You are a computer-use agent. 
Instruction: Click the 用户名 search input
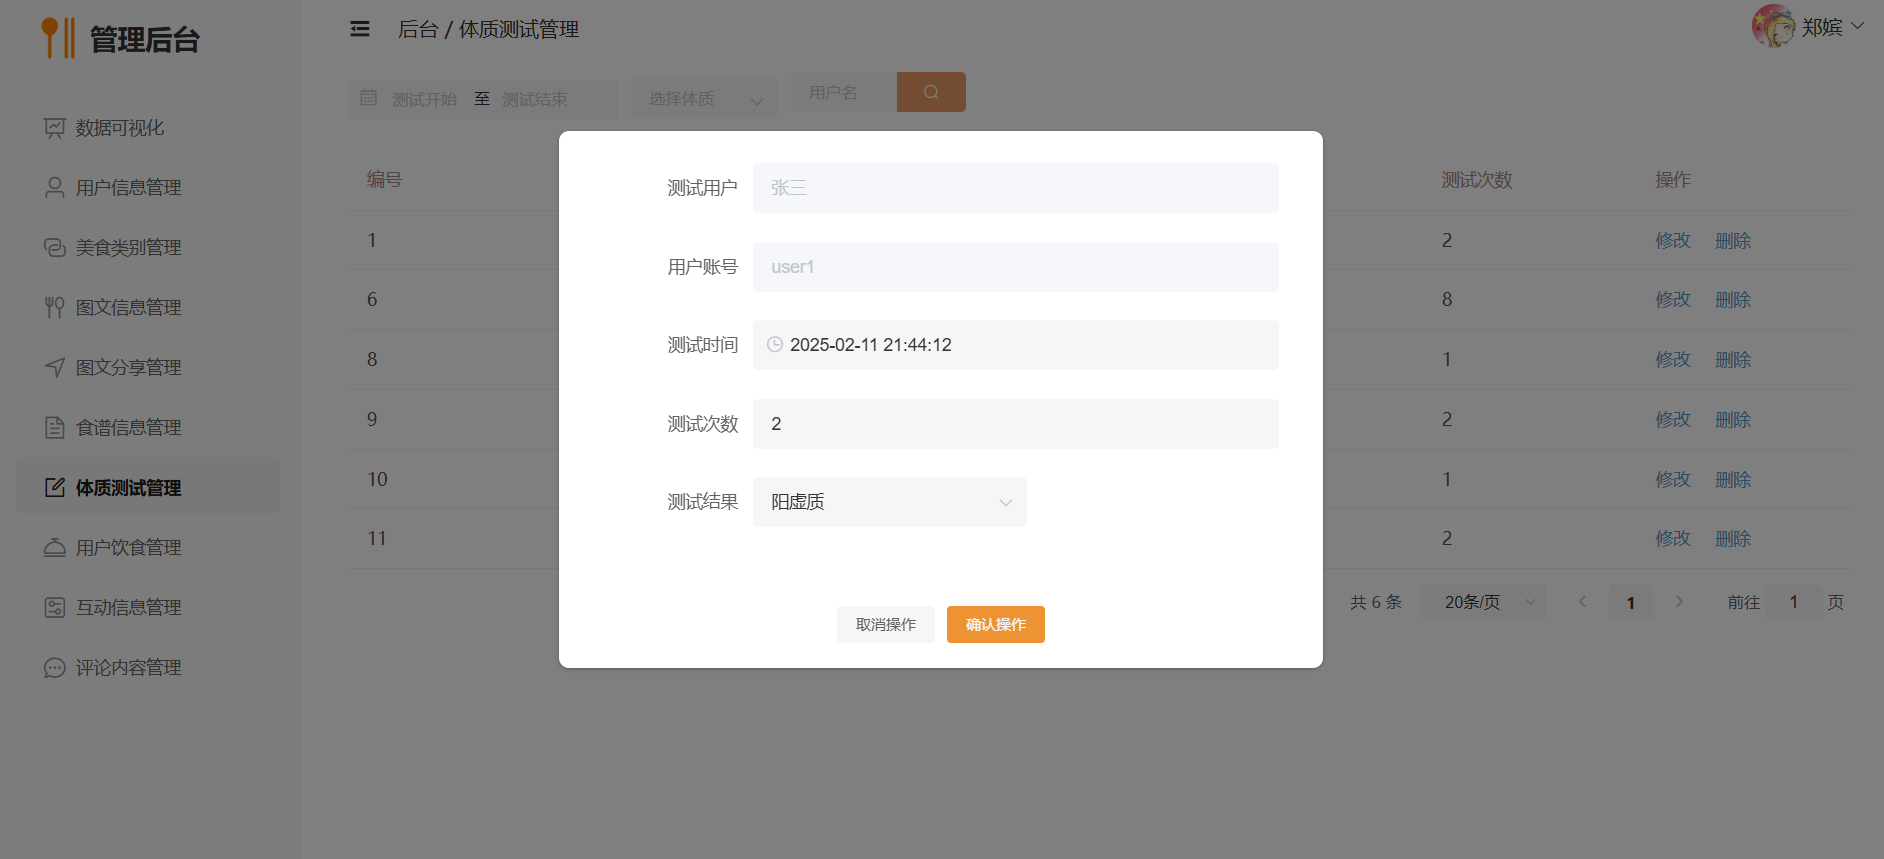click(844, 92)
